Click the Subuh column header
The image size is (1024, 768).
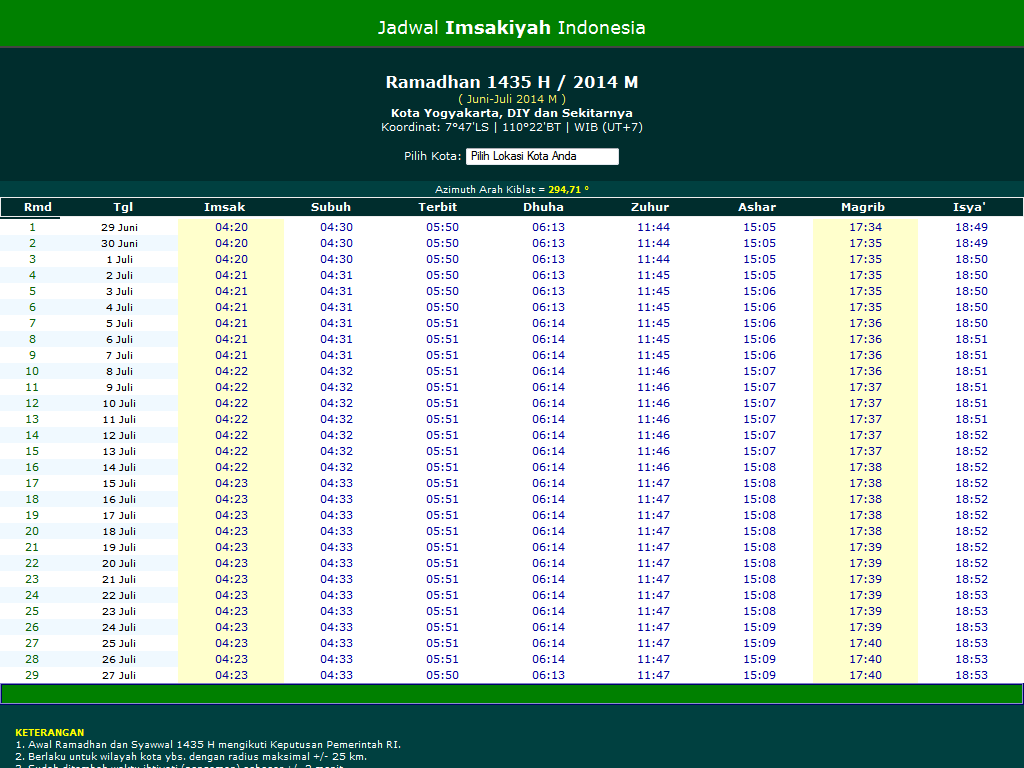pyautogui.click(x=331, y=207)
